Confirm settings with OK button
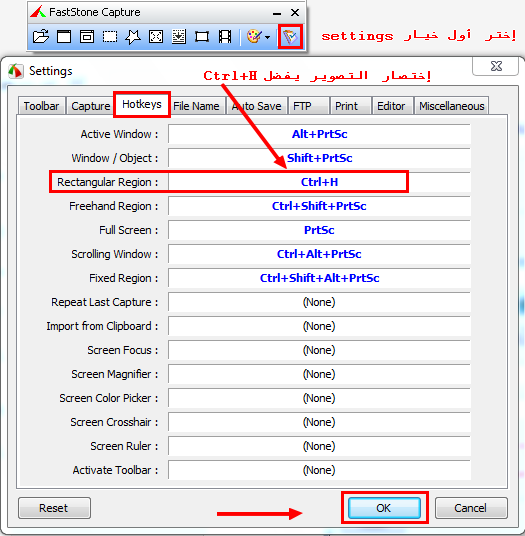525x536 pixels. (x=384, y=508)
